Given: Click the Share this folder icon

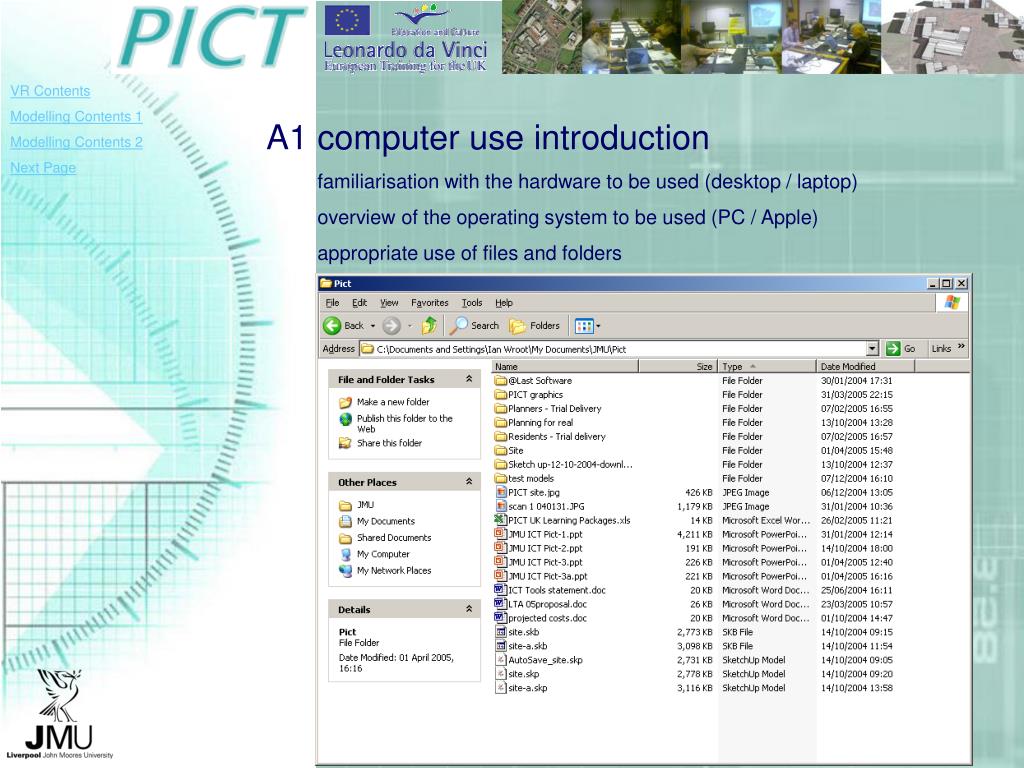Looking at the screenshot, I should pos(345,443).
